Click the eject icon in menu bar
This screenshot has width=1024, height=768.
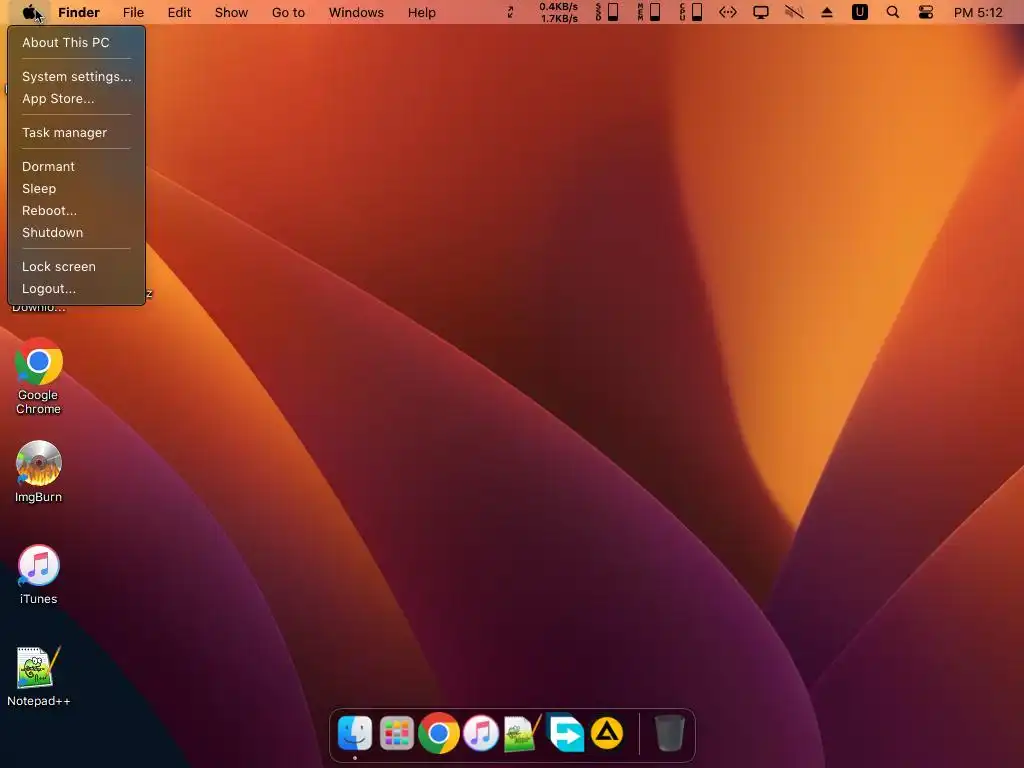point(827,12)
